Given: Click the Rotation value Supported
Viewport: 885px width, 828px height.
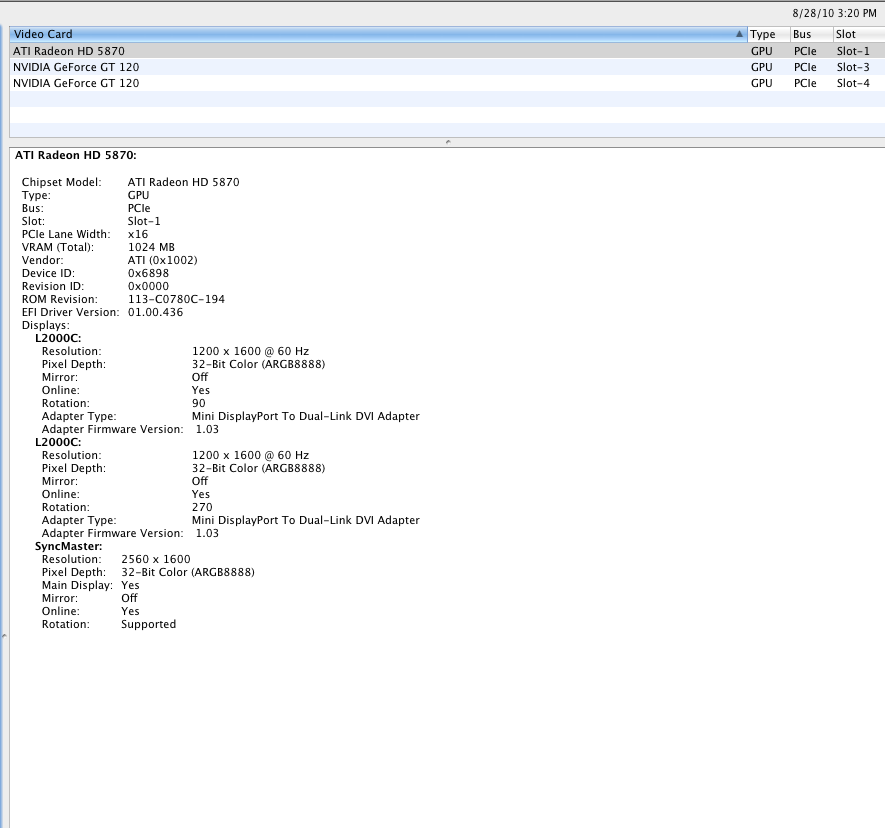Looking at the screenshot, I should (x=148, y=624).
